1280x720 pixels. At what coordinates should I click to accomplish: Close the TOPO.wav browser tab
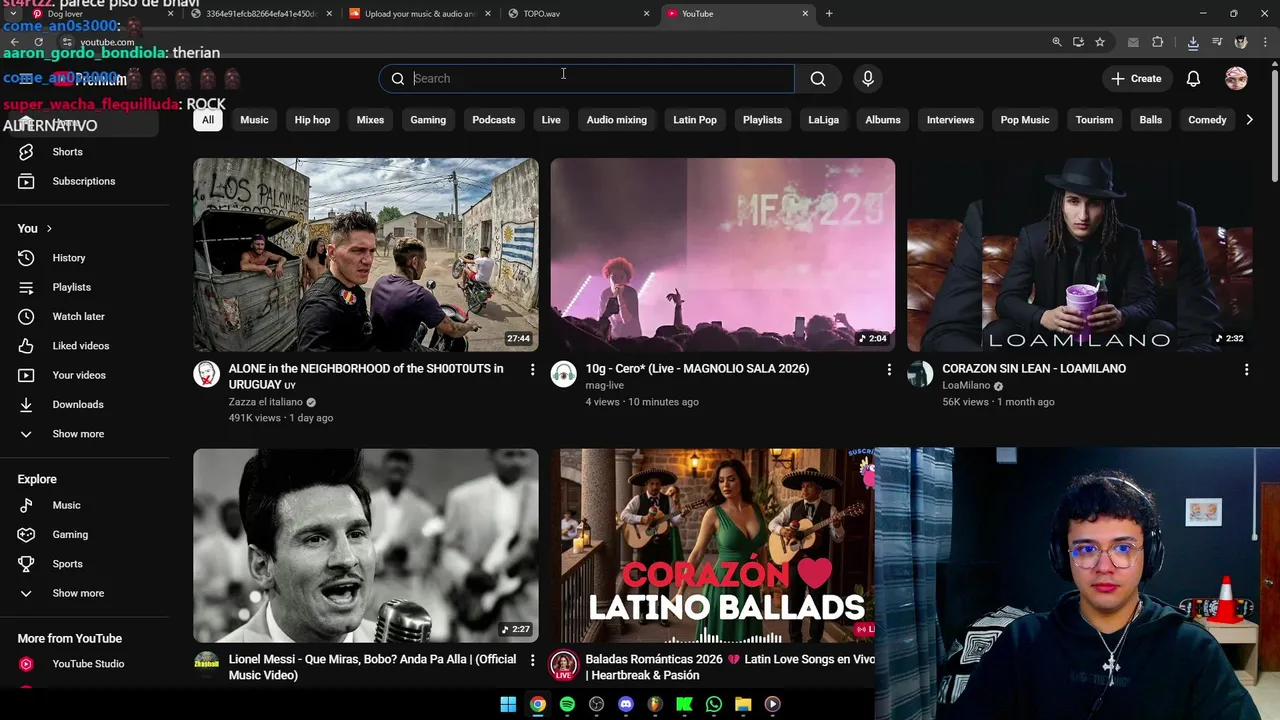tap(646, 14)
